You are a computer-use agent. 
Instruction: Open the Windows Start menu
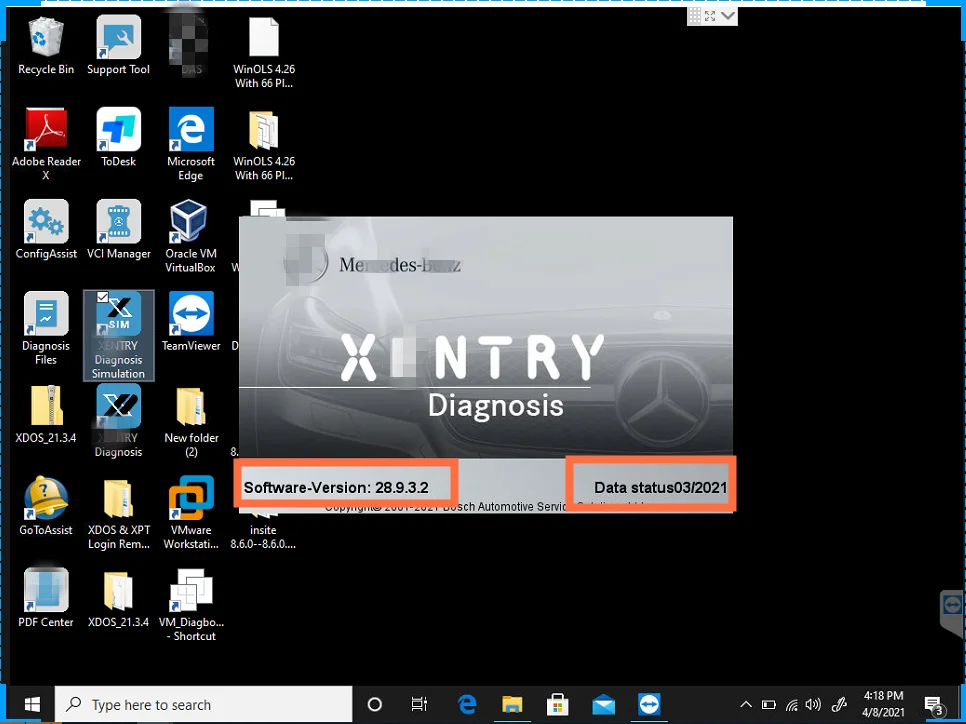click(31, 704)
